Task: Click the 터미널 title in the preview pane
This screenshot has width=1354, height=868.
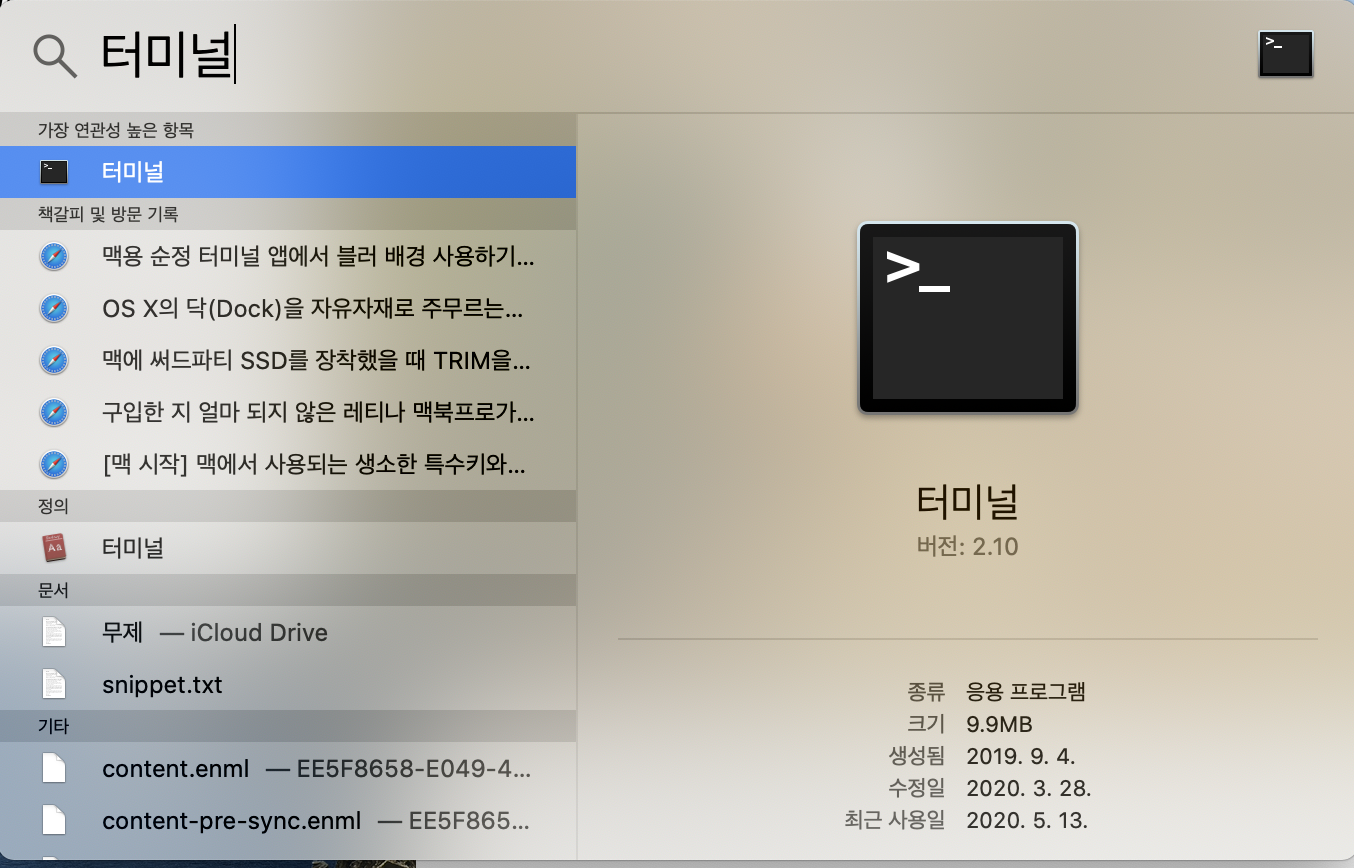Action: point(968,501)
